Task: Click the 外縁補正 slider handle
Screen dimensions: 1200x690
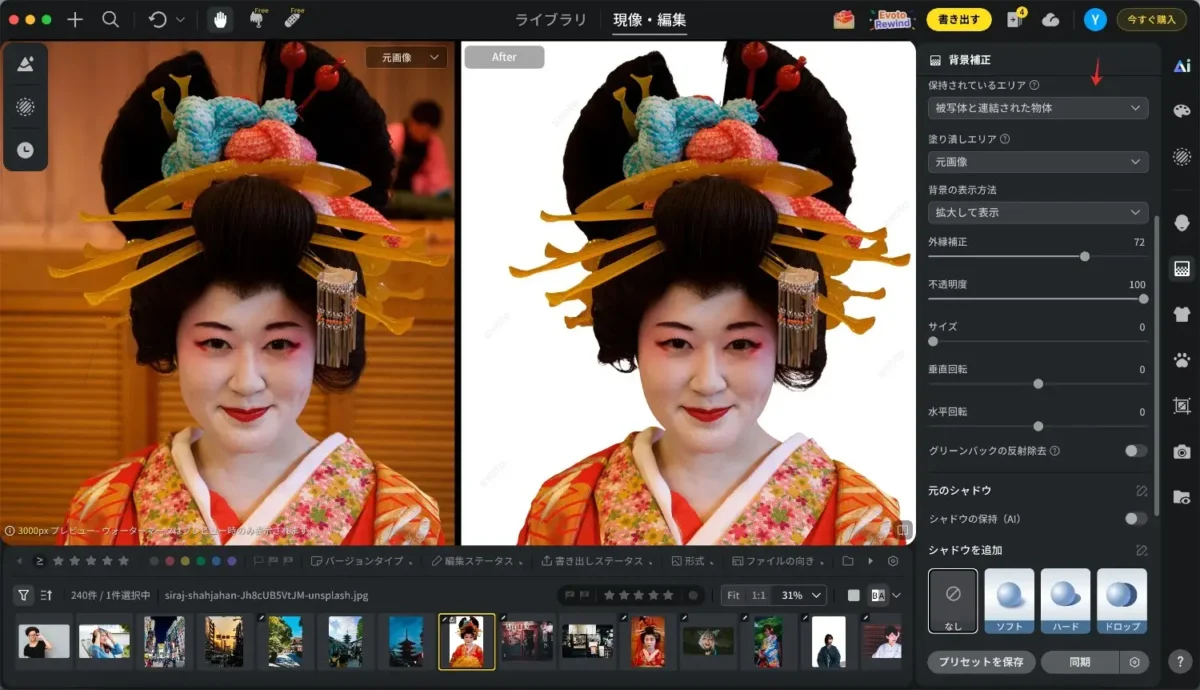Action: [1085, 256]
